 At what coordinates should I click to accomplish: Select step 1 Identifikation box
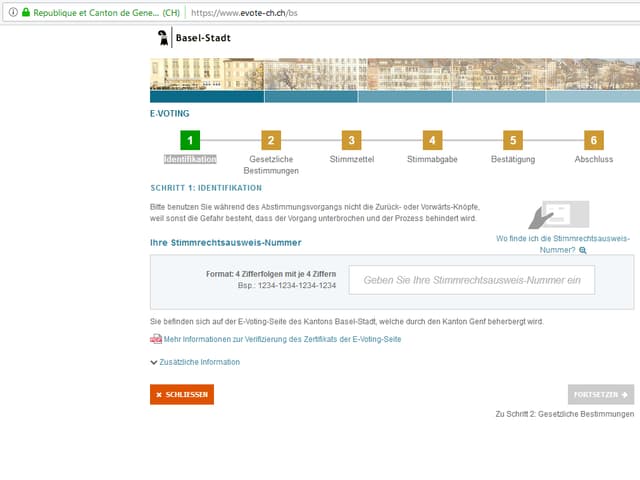[190, 140]
